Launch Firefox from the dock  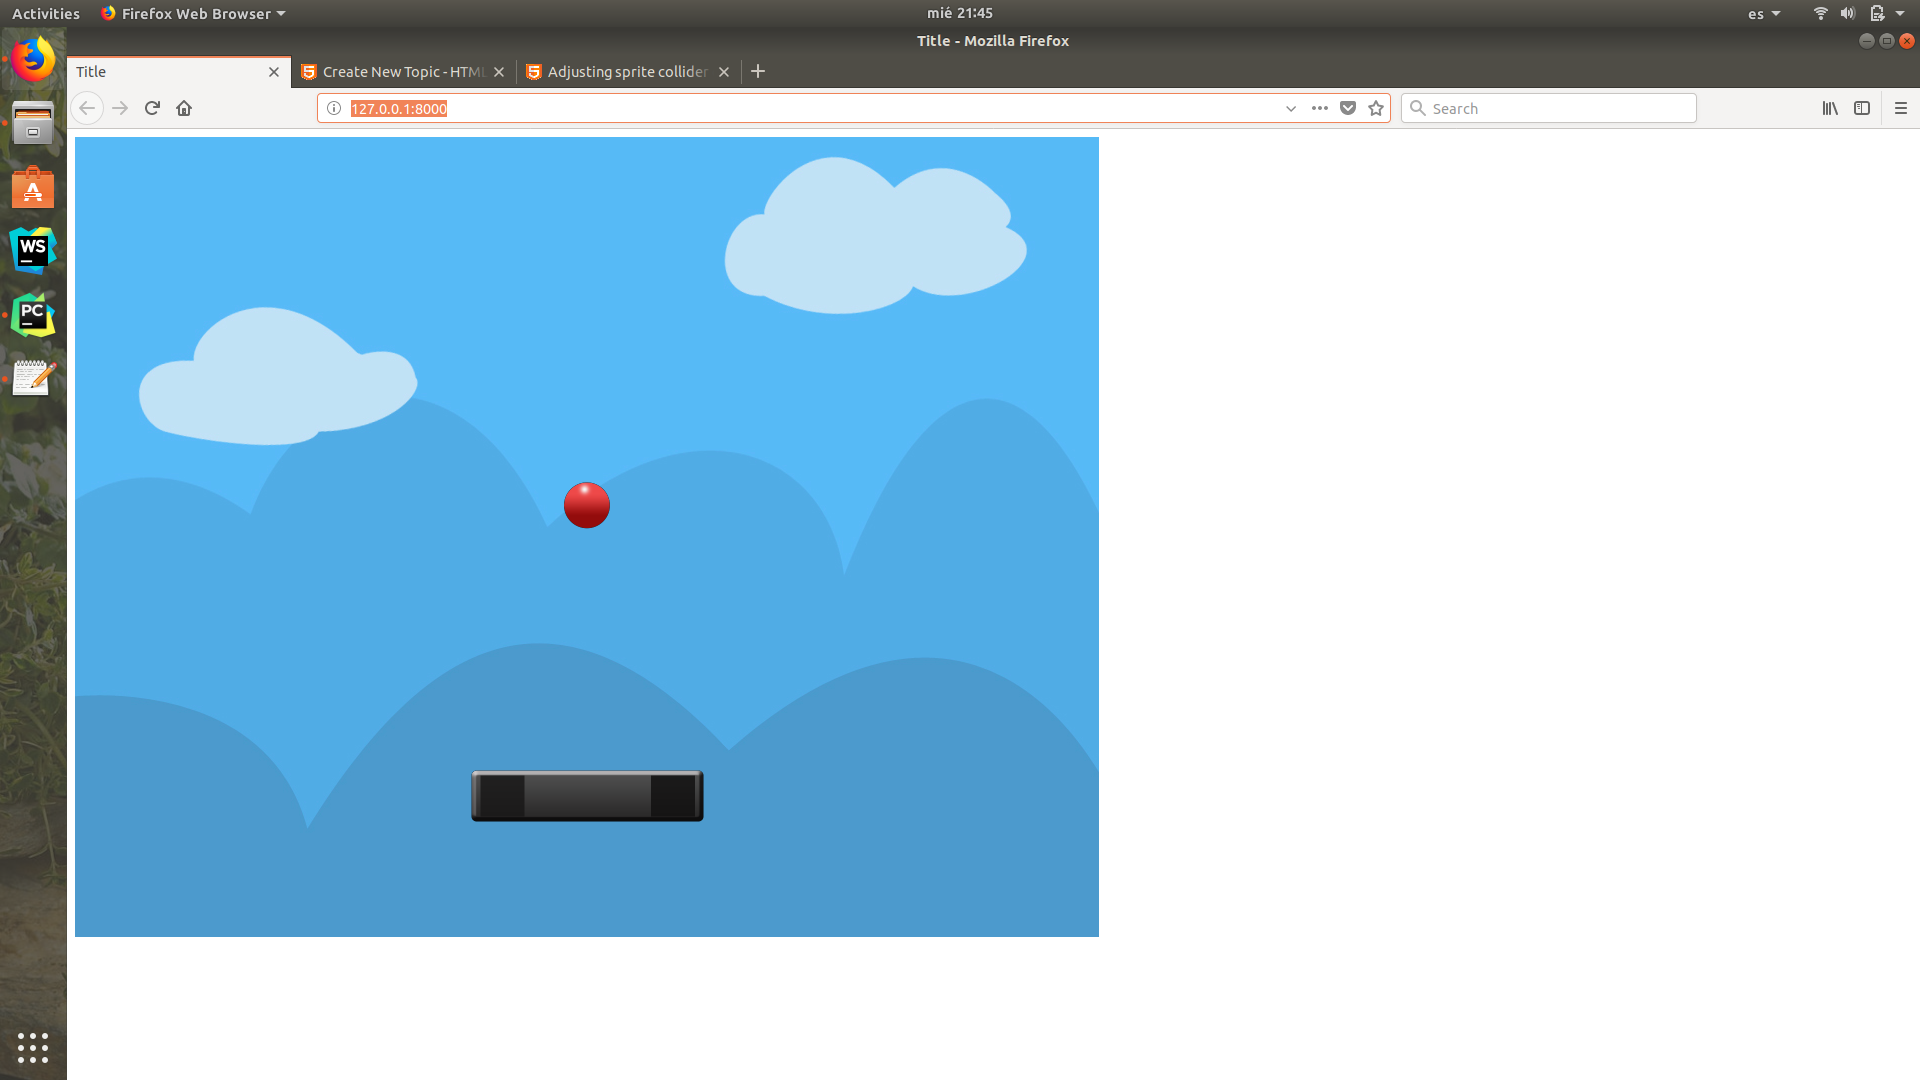pyautogui.click(x=33, y=60)
